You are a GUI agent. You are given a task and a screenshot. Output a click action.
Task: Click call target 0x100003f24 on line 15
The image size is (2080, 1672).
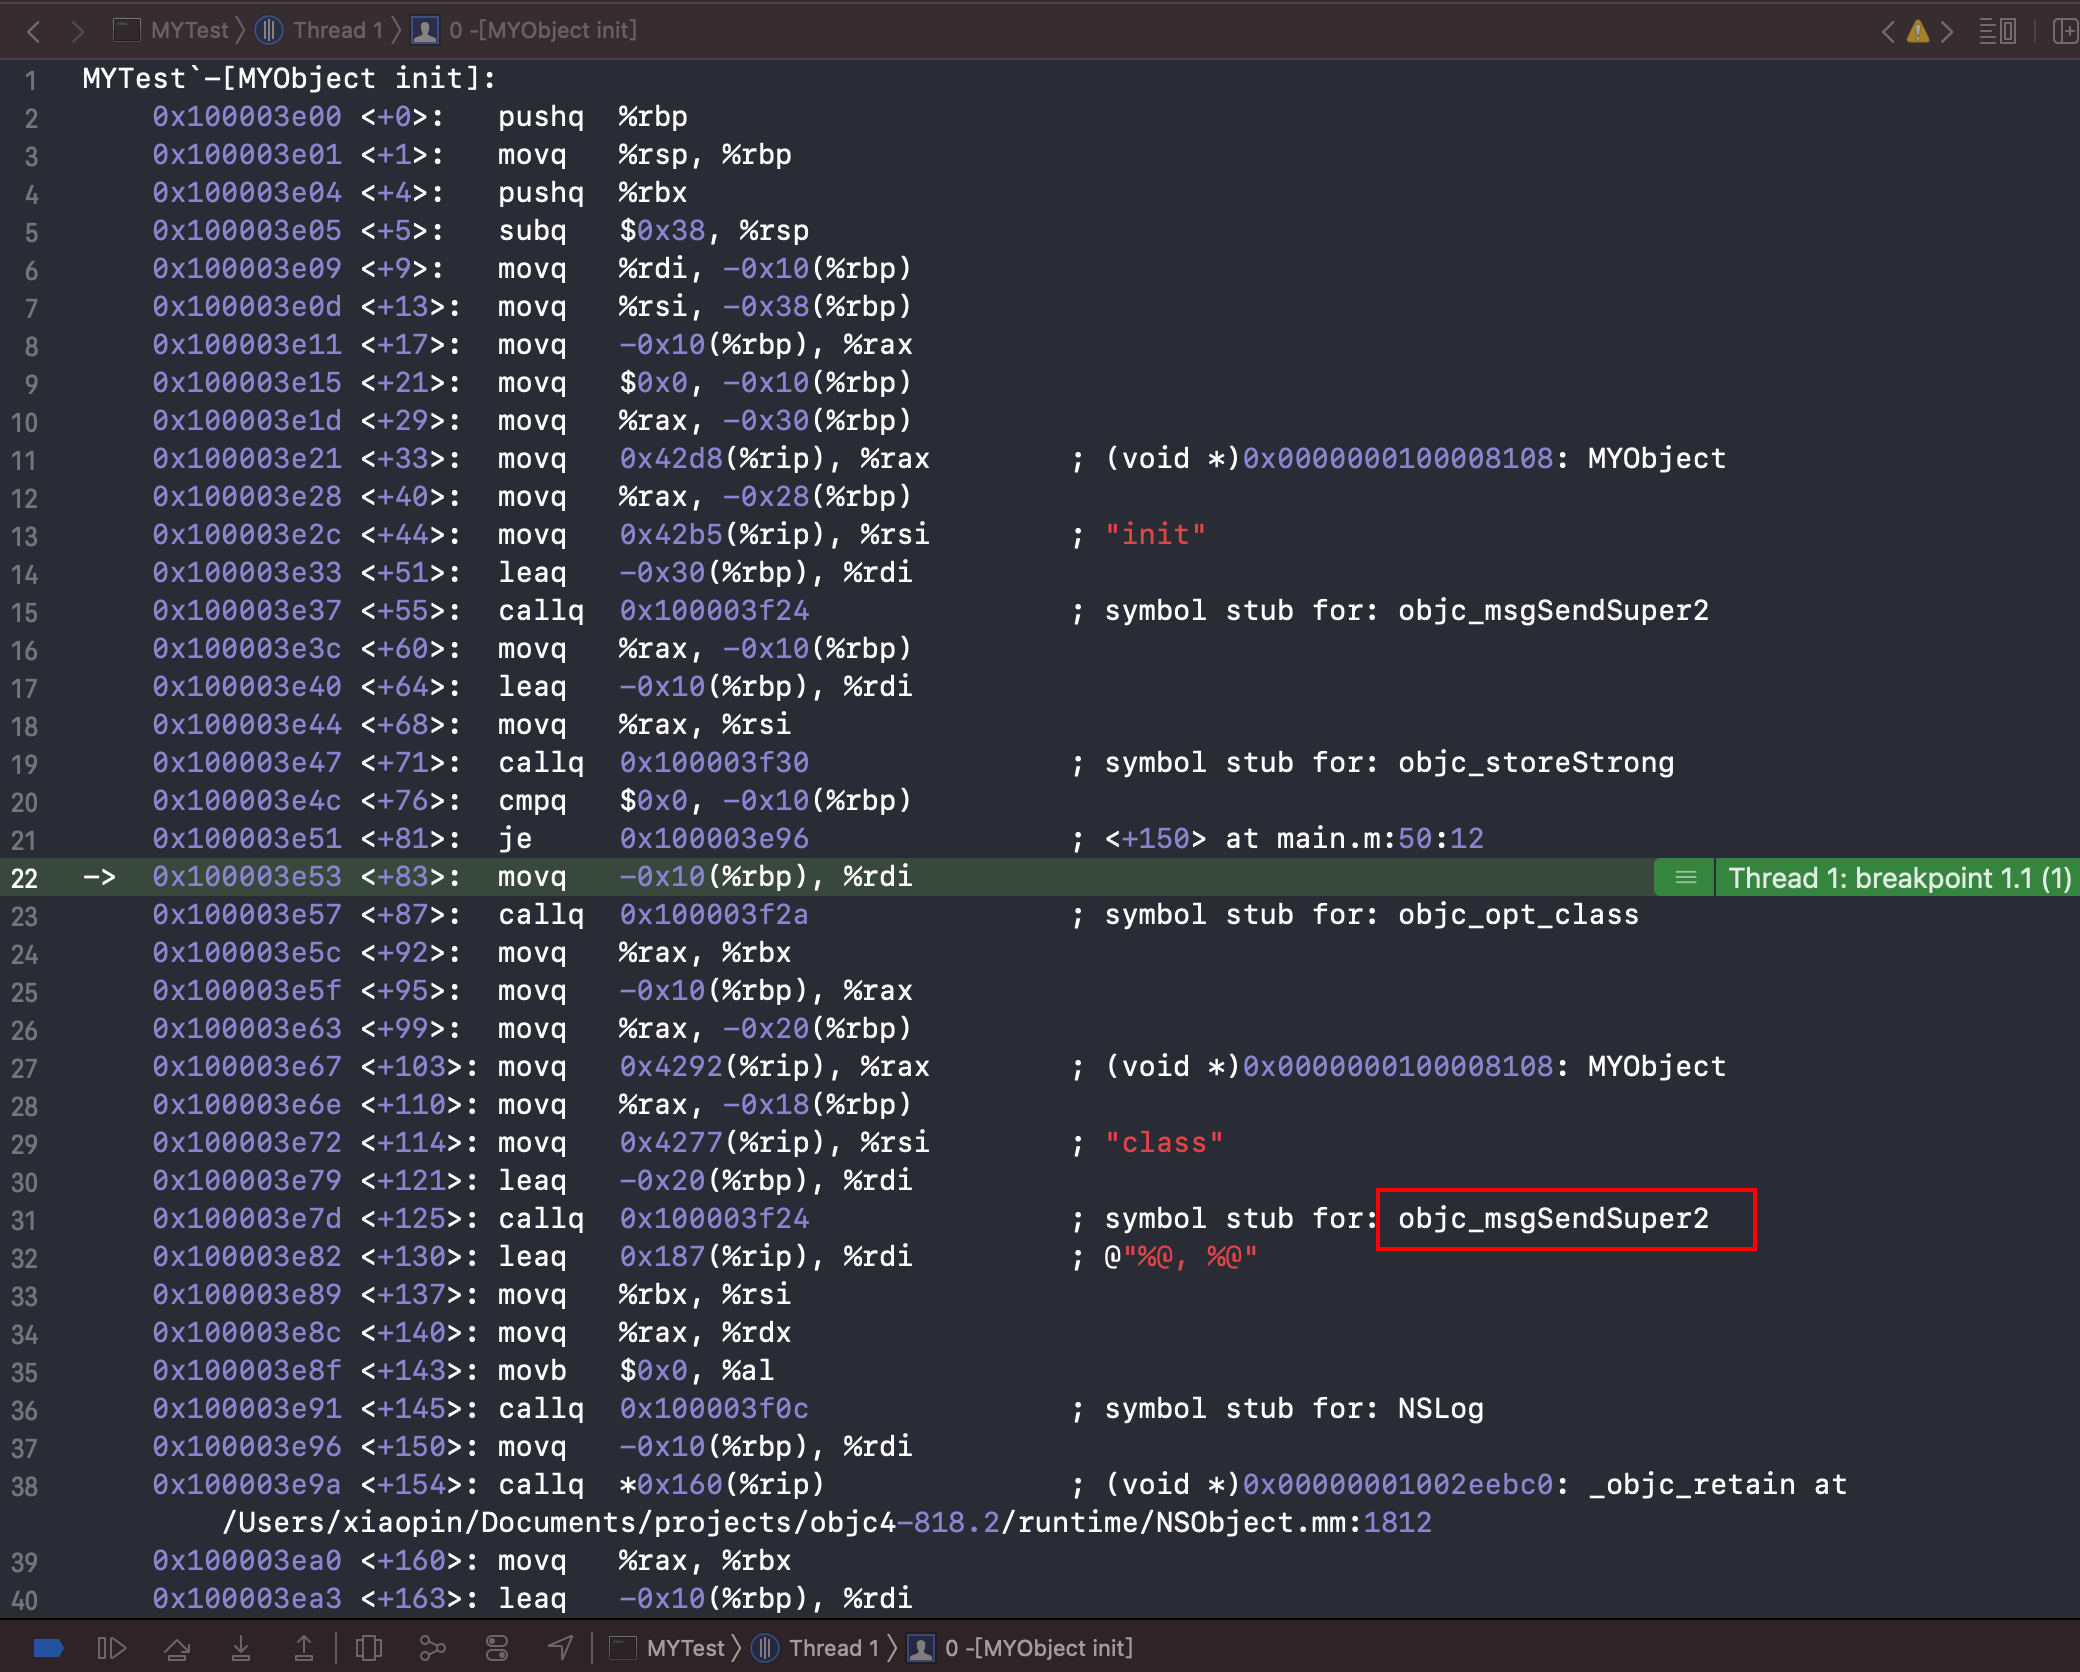[x=714, y=610]
